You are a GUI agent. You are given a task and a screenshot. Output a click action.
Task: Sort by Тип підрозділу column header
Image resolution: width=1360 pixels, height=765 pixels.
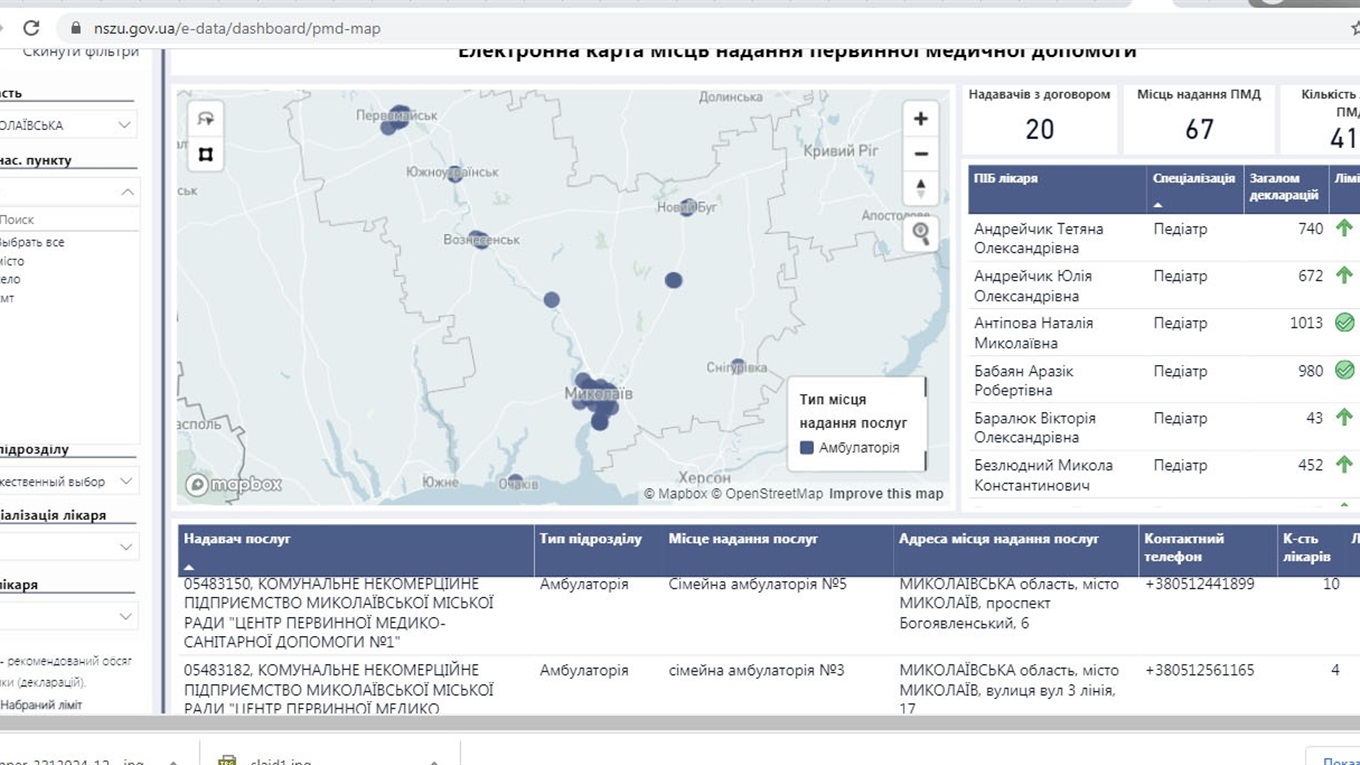click(598, 550)
